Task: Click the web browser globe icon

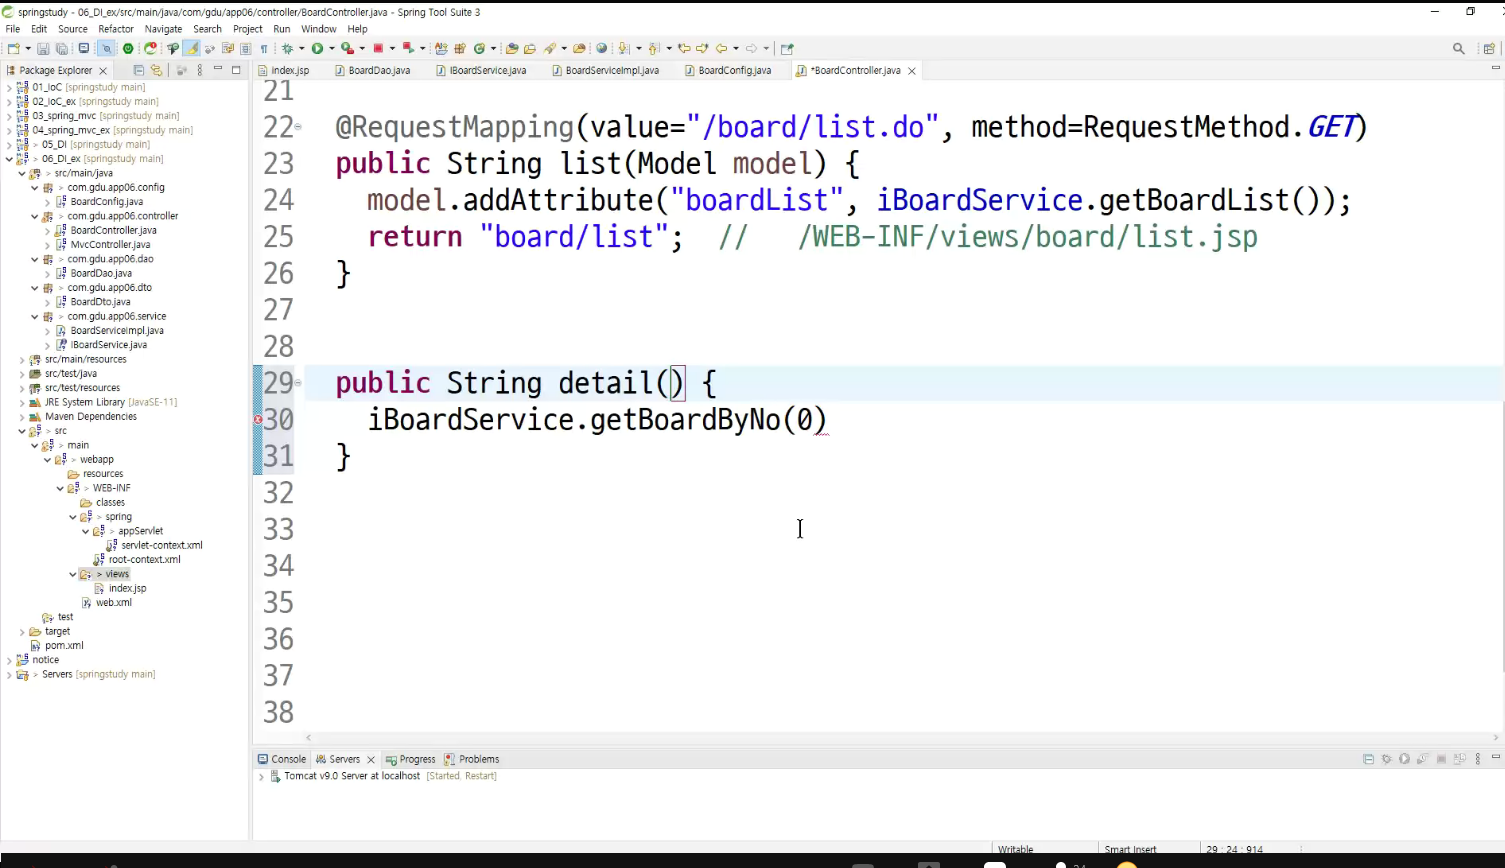Action: (601, 48)
